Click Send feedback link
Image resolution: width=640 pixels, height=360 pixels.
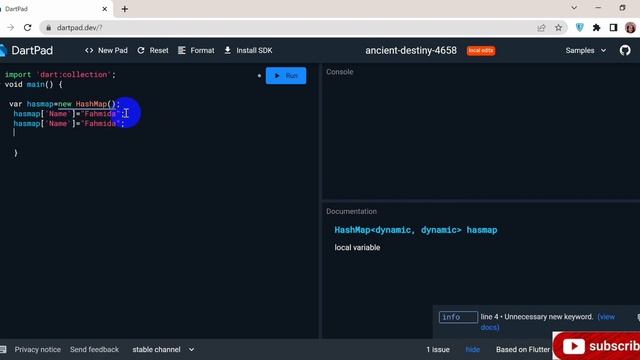(x=94, y=349)
